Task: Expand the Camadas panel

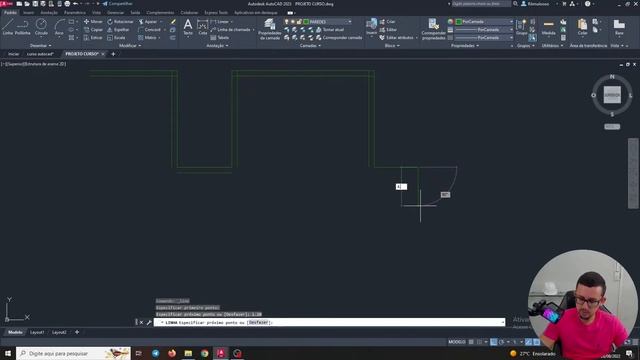Action: pos(310,46)
